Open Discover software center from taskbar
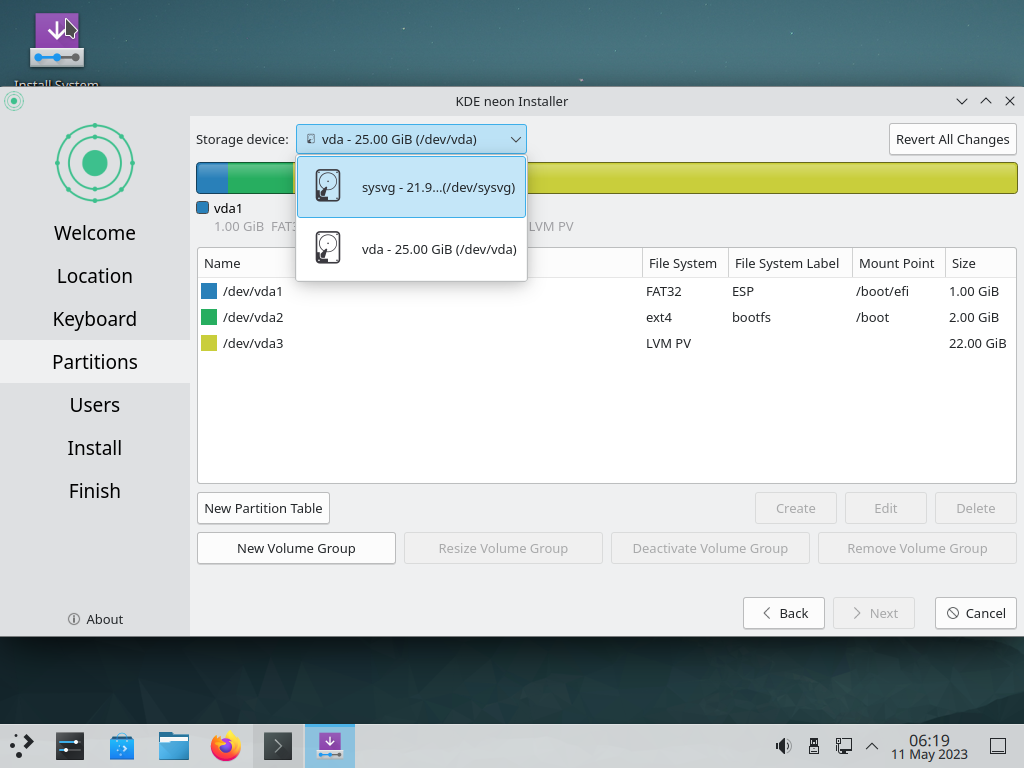The height and width of the screenshot is (768, 1024). [x=122, y=746]
